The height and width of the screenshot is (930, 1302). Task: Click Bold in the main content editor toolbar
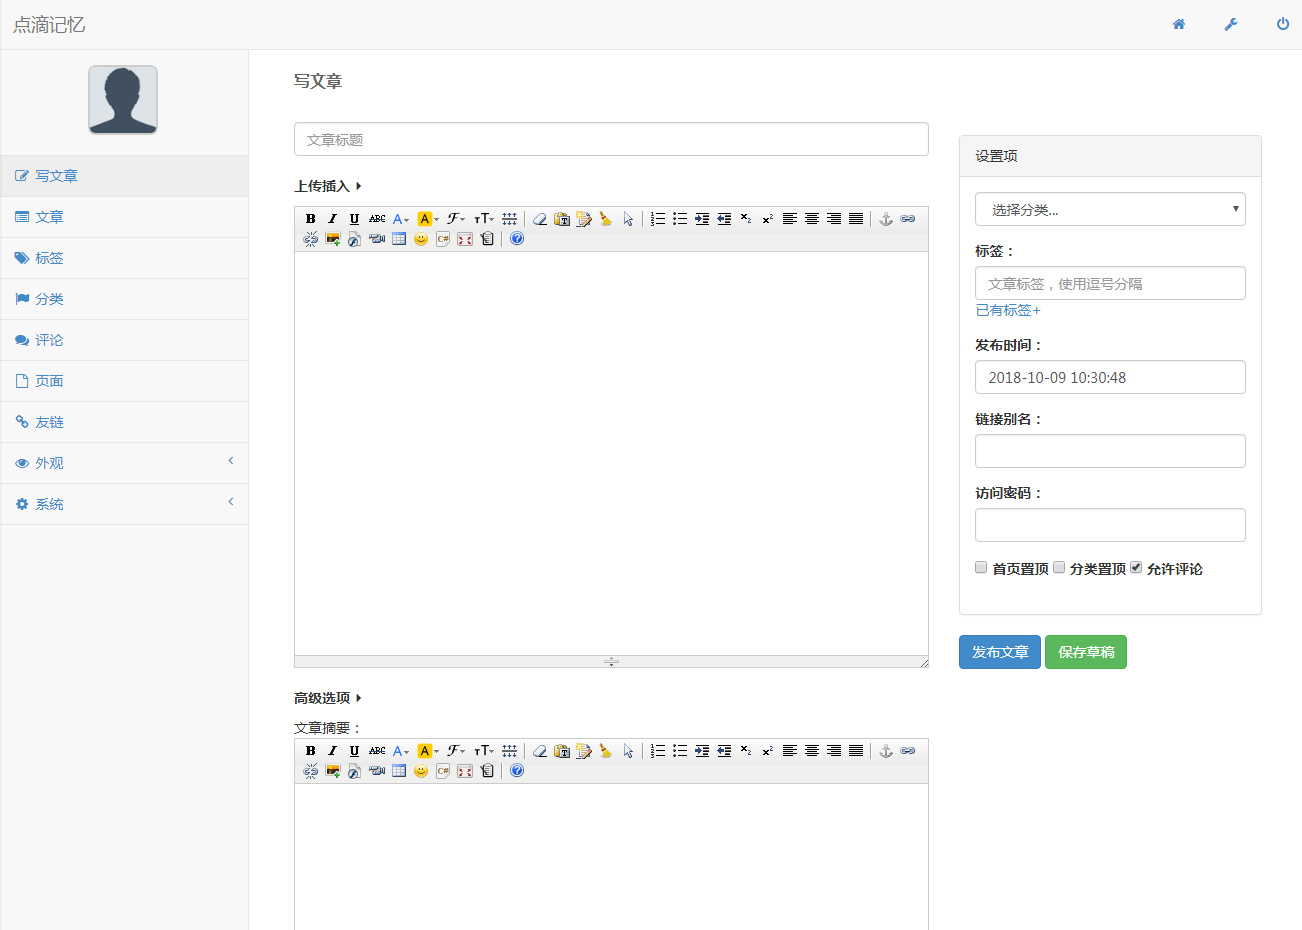310,219
